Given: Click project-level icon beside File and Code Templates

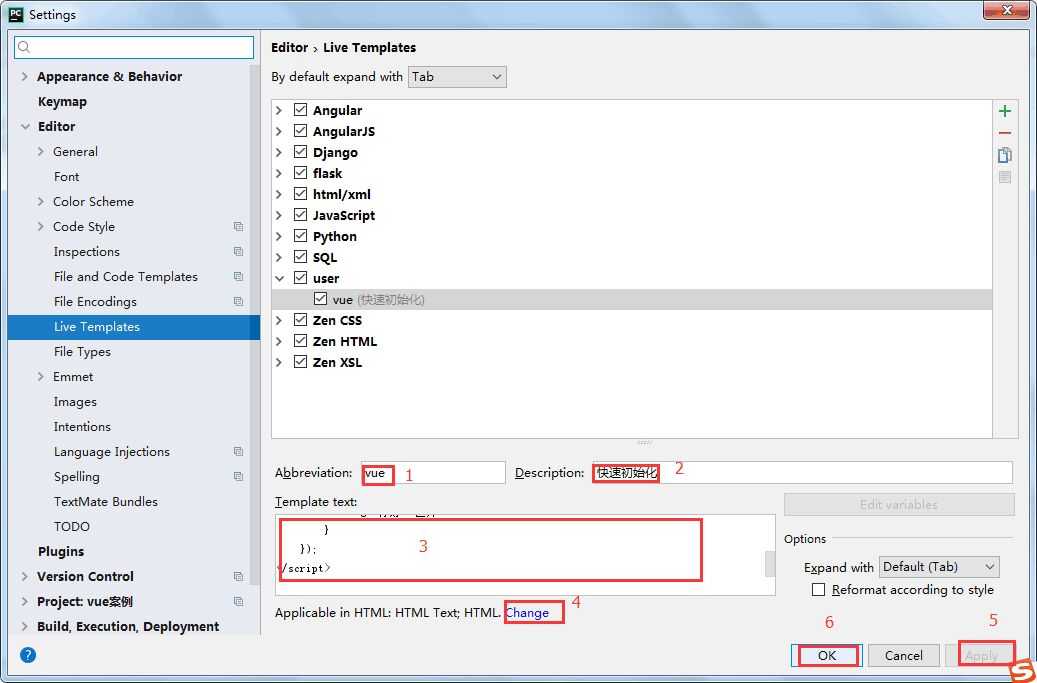Looking at the screenshot, I should coord(238,276).
